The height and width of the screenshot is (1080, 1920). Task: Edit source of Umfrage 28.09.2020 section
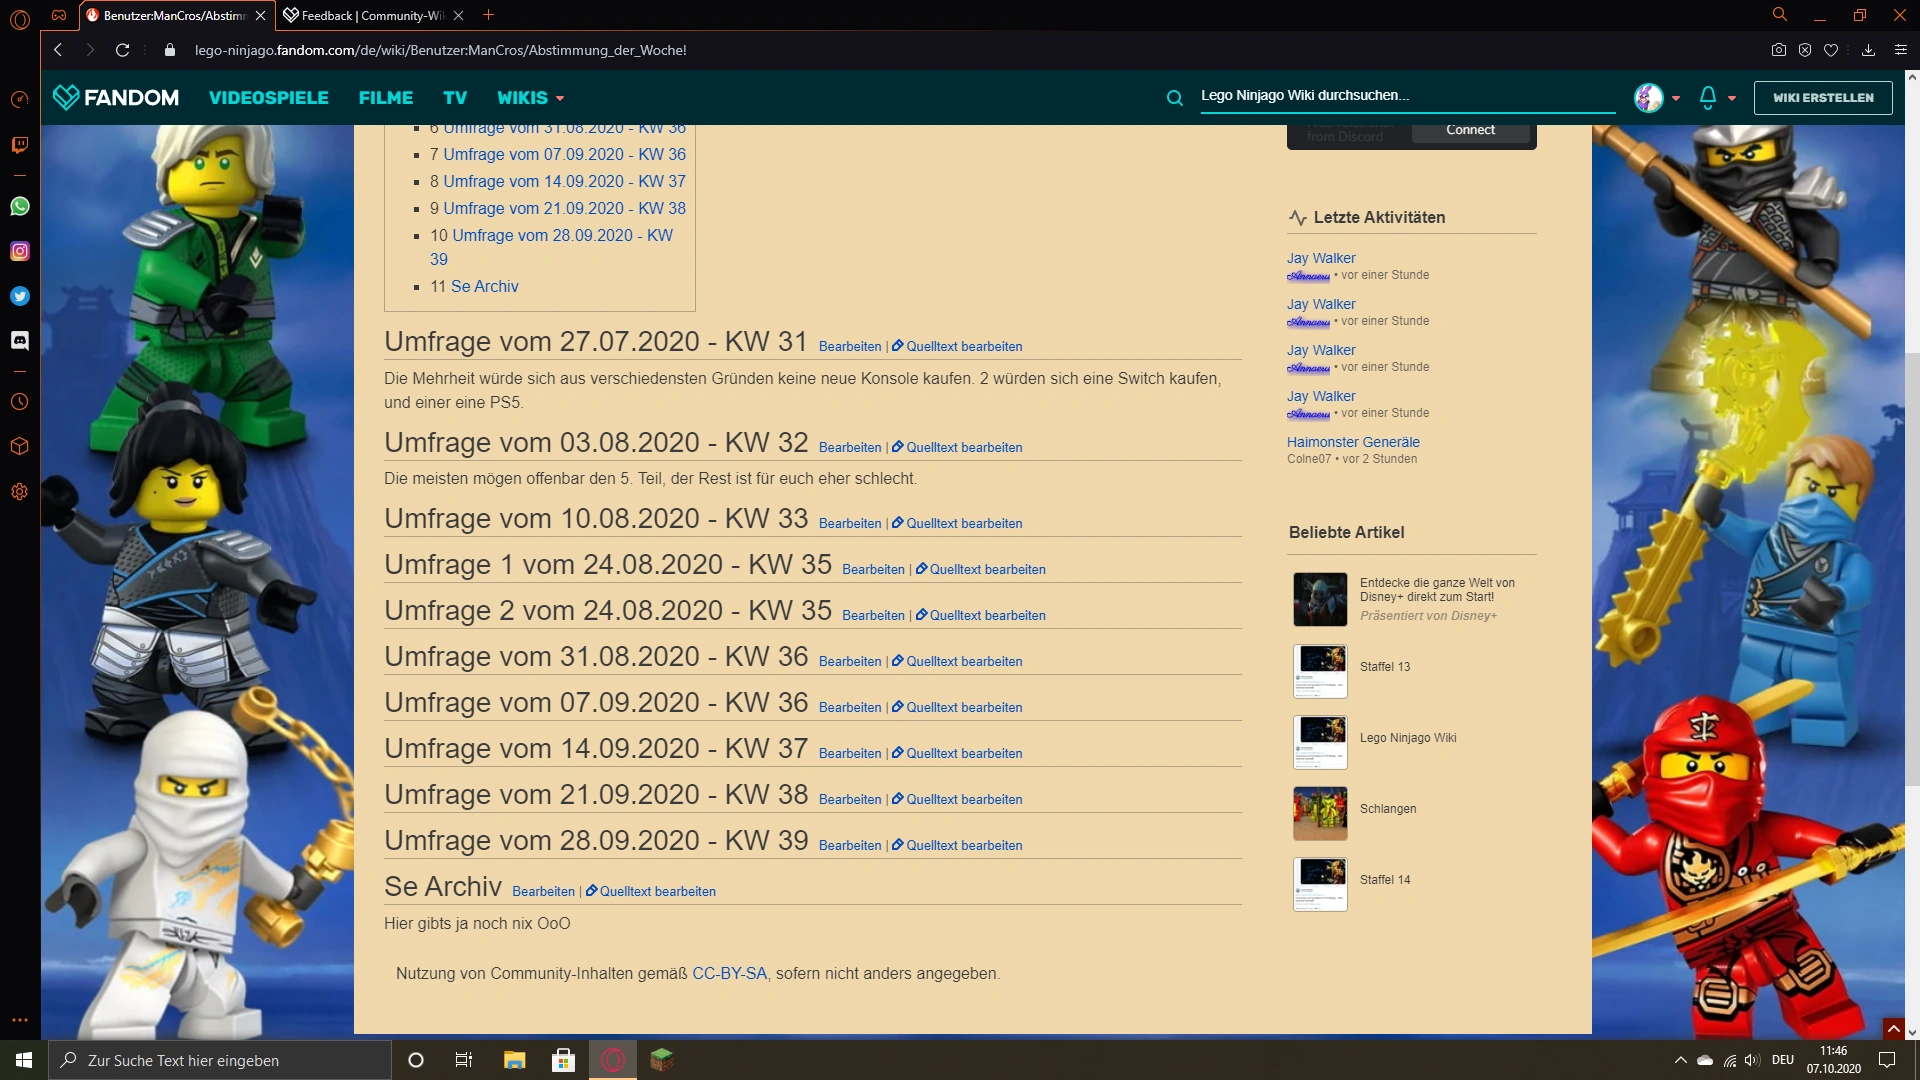(x=963, y=845)
